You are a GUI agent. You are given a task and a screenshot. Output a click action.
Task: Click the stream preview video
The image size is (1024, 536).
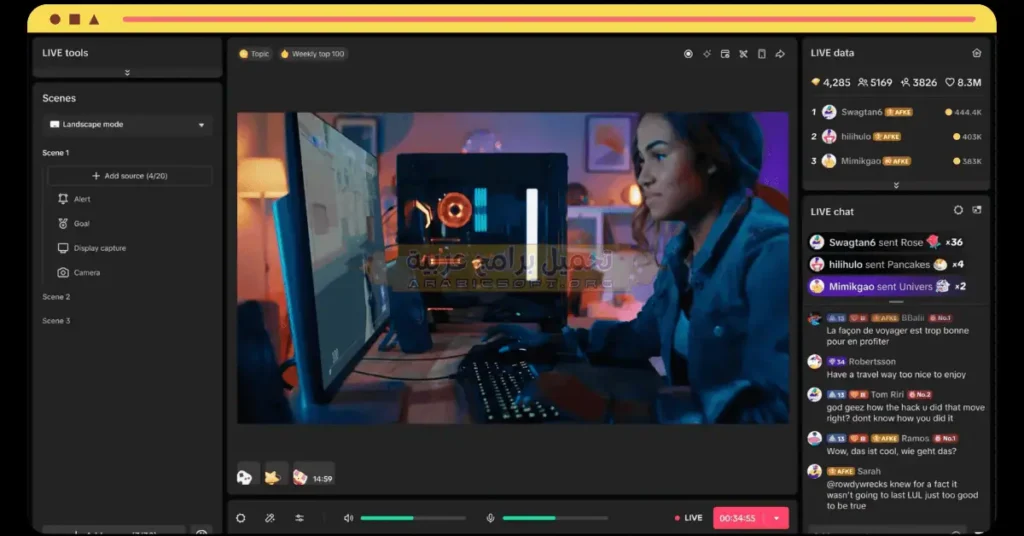[x=513, y=268]
